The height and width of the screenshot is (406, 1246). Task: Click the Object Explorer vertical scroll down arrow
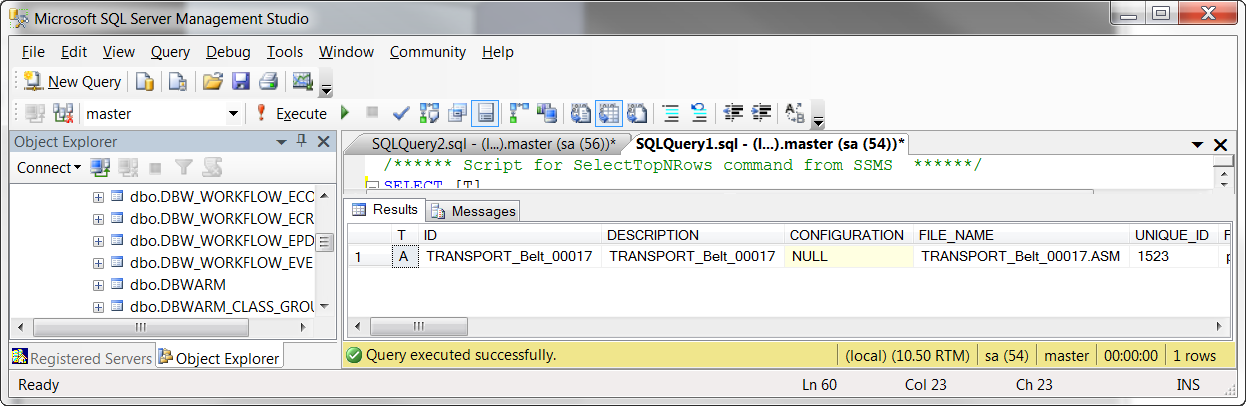323,307
